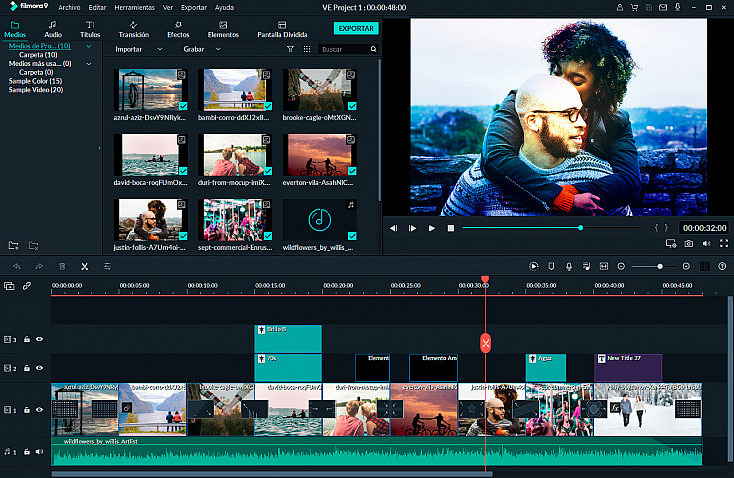Toggle checkmark on david-boca thumbnail
734x478 pixels.
(x=183, y=171)
